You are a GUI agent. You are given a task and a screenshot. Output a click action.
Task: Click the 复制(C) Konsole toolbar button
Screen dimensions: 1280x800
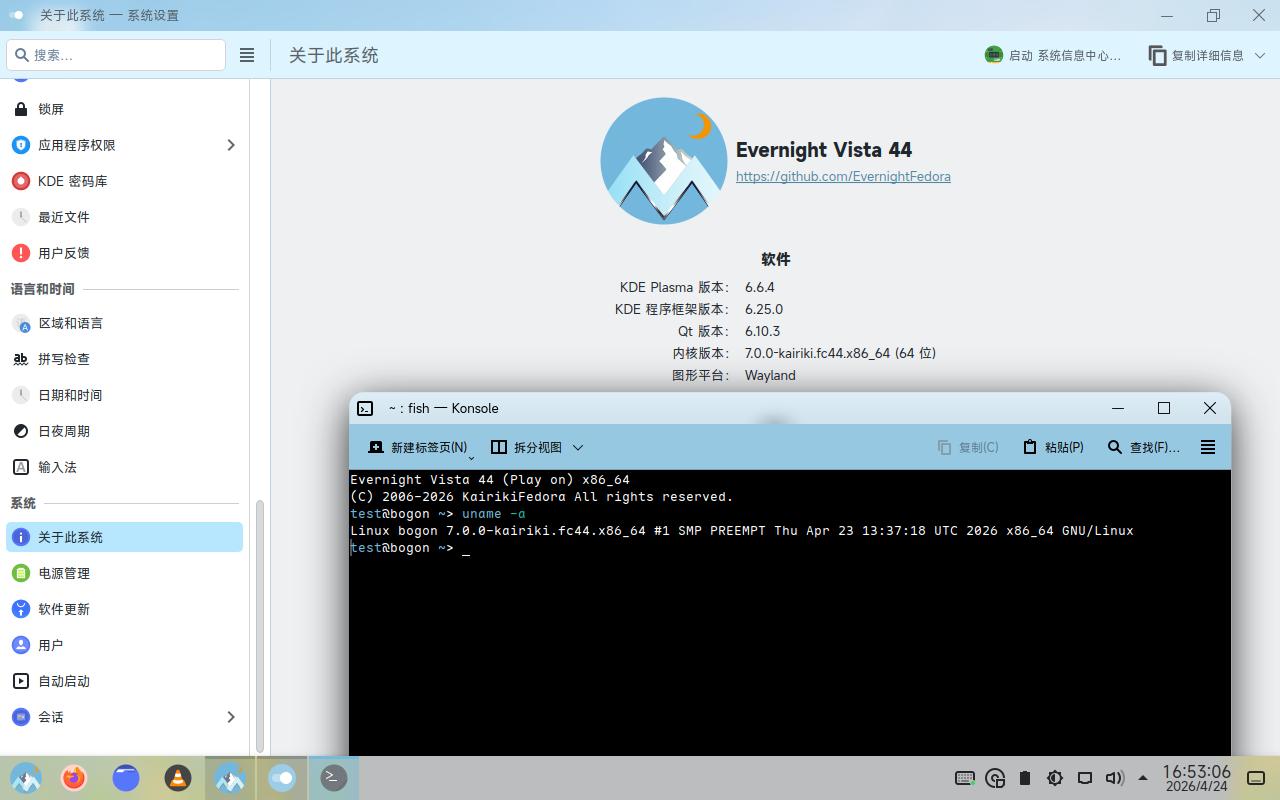pos(968,447)
